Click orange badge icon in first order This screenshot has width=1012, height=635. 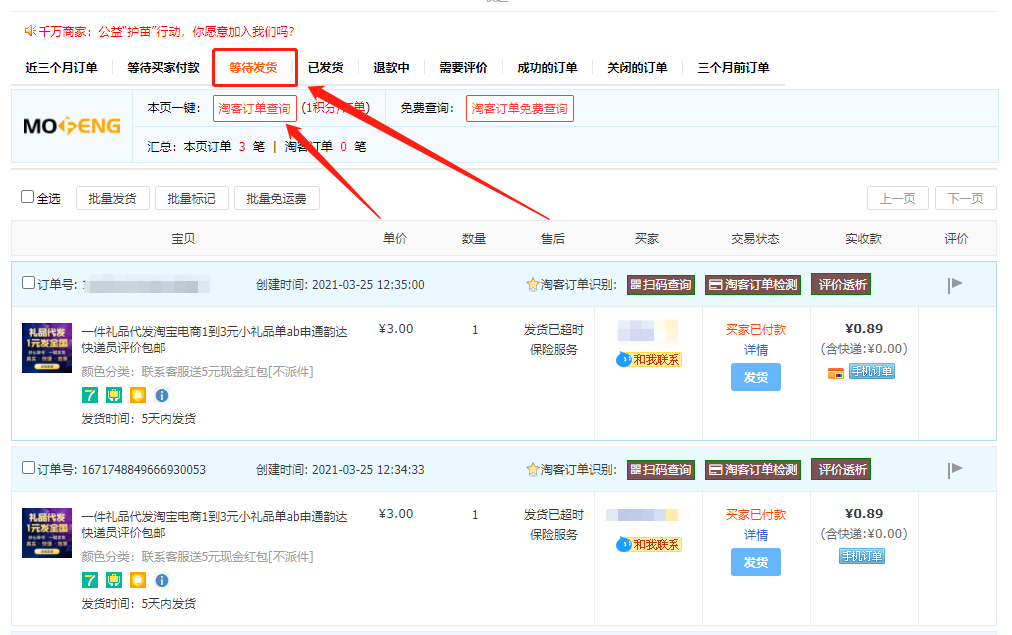(138, 395)
